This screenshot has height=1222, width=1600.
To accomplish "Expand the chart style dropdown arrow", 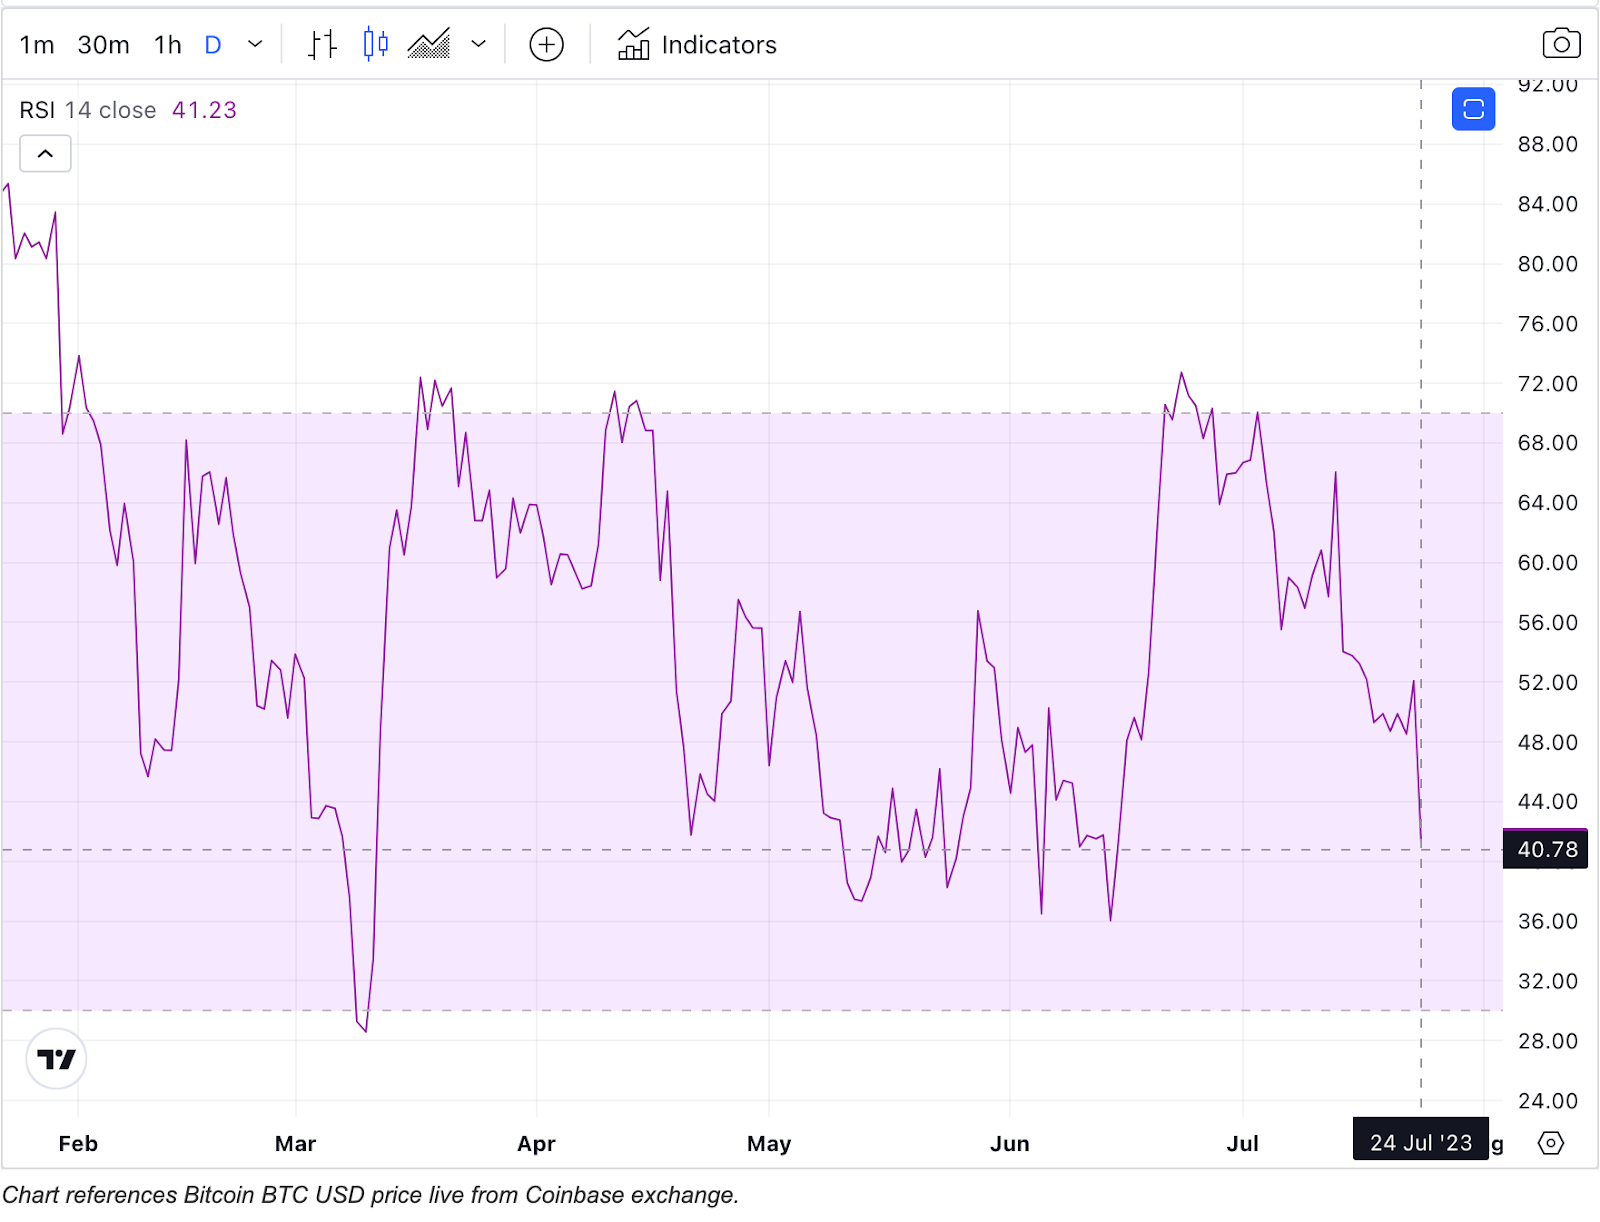I will 479,45.
